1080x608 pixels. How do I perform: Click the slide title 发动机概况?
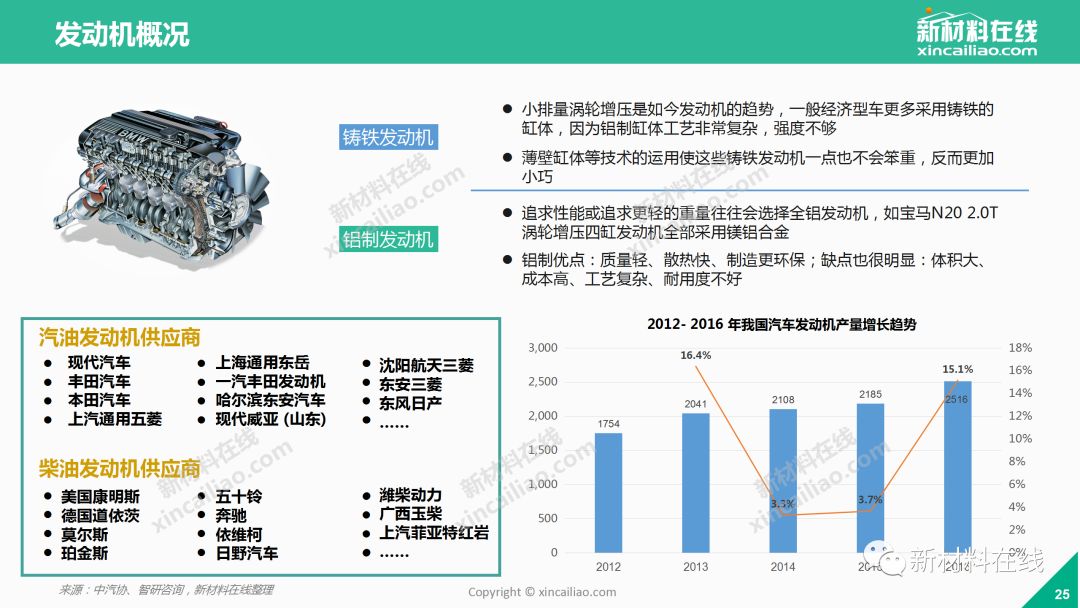pyautogui.click(x=122, y=34)
